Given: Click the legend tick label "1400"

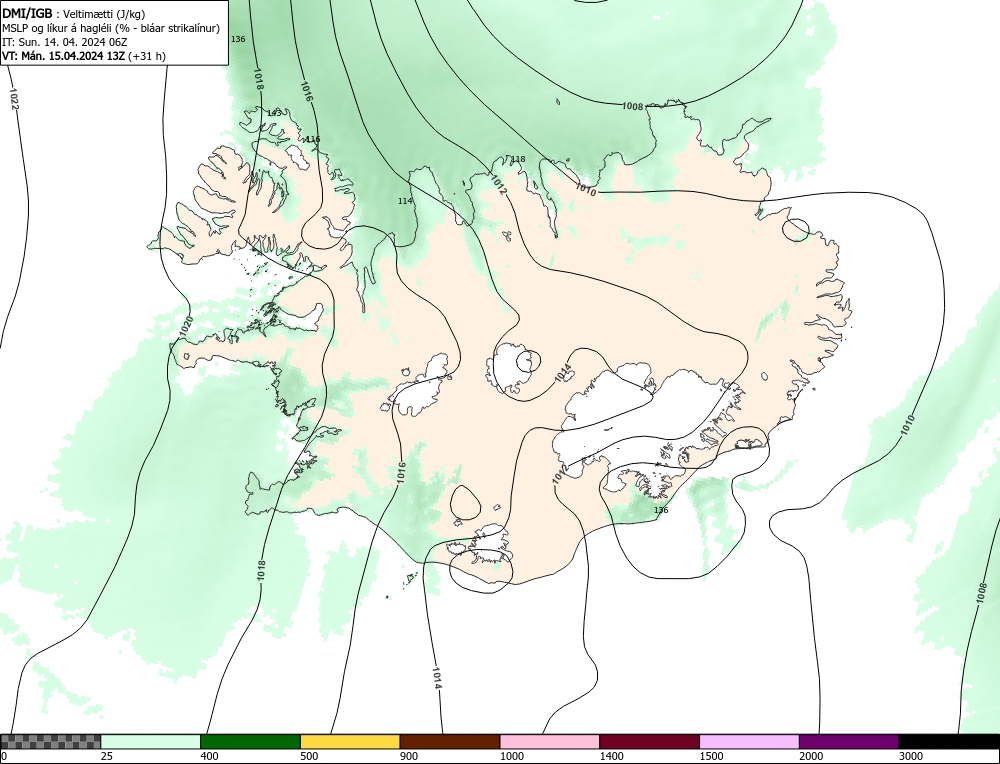Looking at the screenshot, I should pyautogui.click(x=611, y=757).
